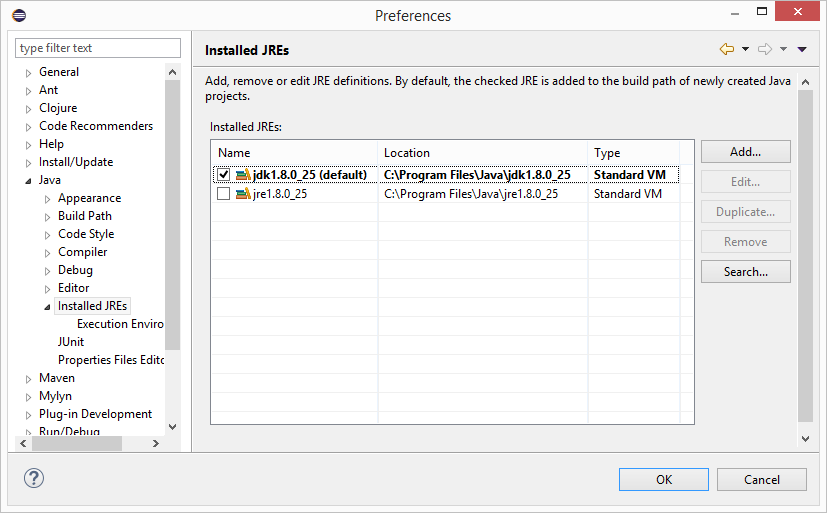The image size is (827, 513).
Task: Collapse the Java tree node
Action: pos(28,181)
